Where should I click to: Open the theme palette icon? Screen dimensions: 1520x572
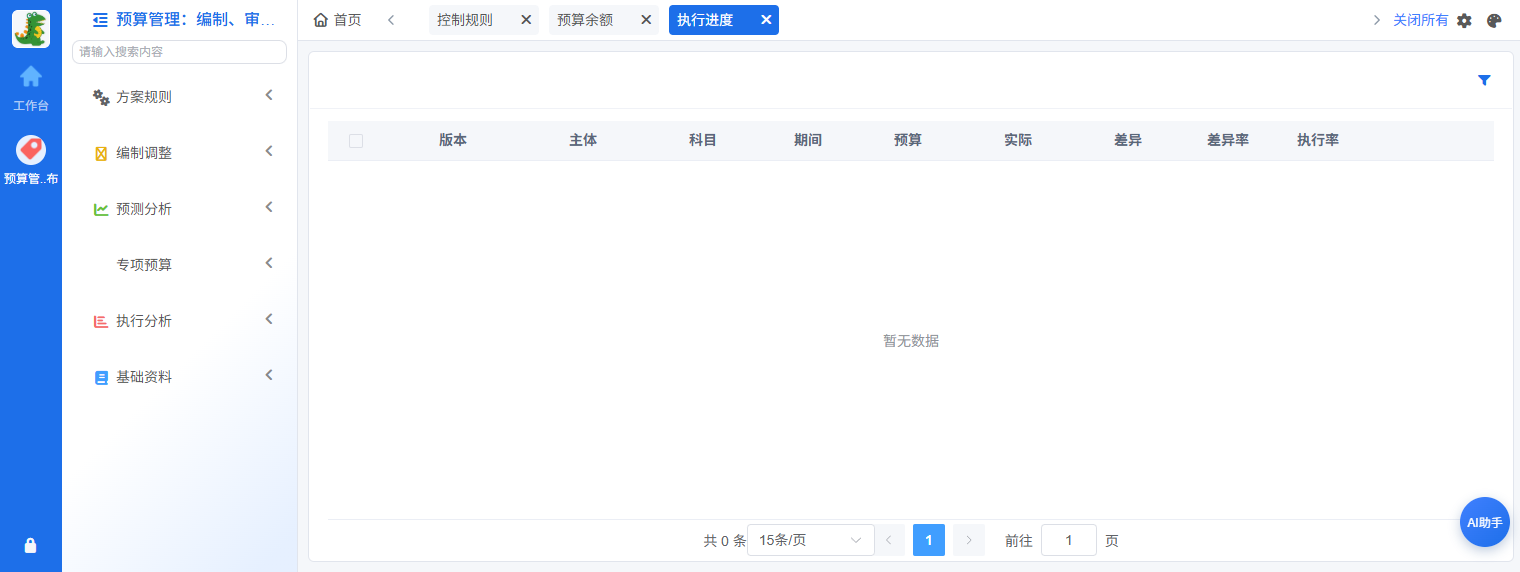1494,20
